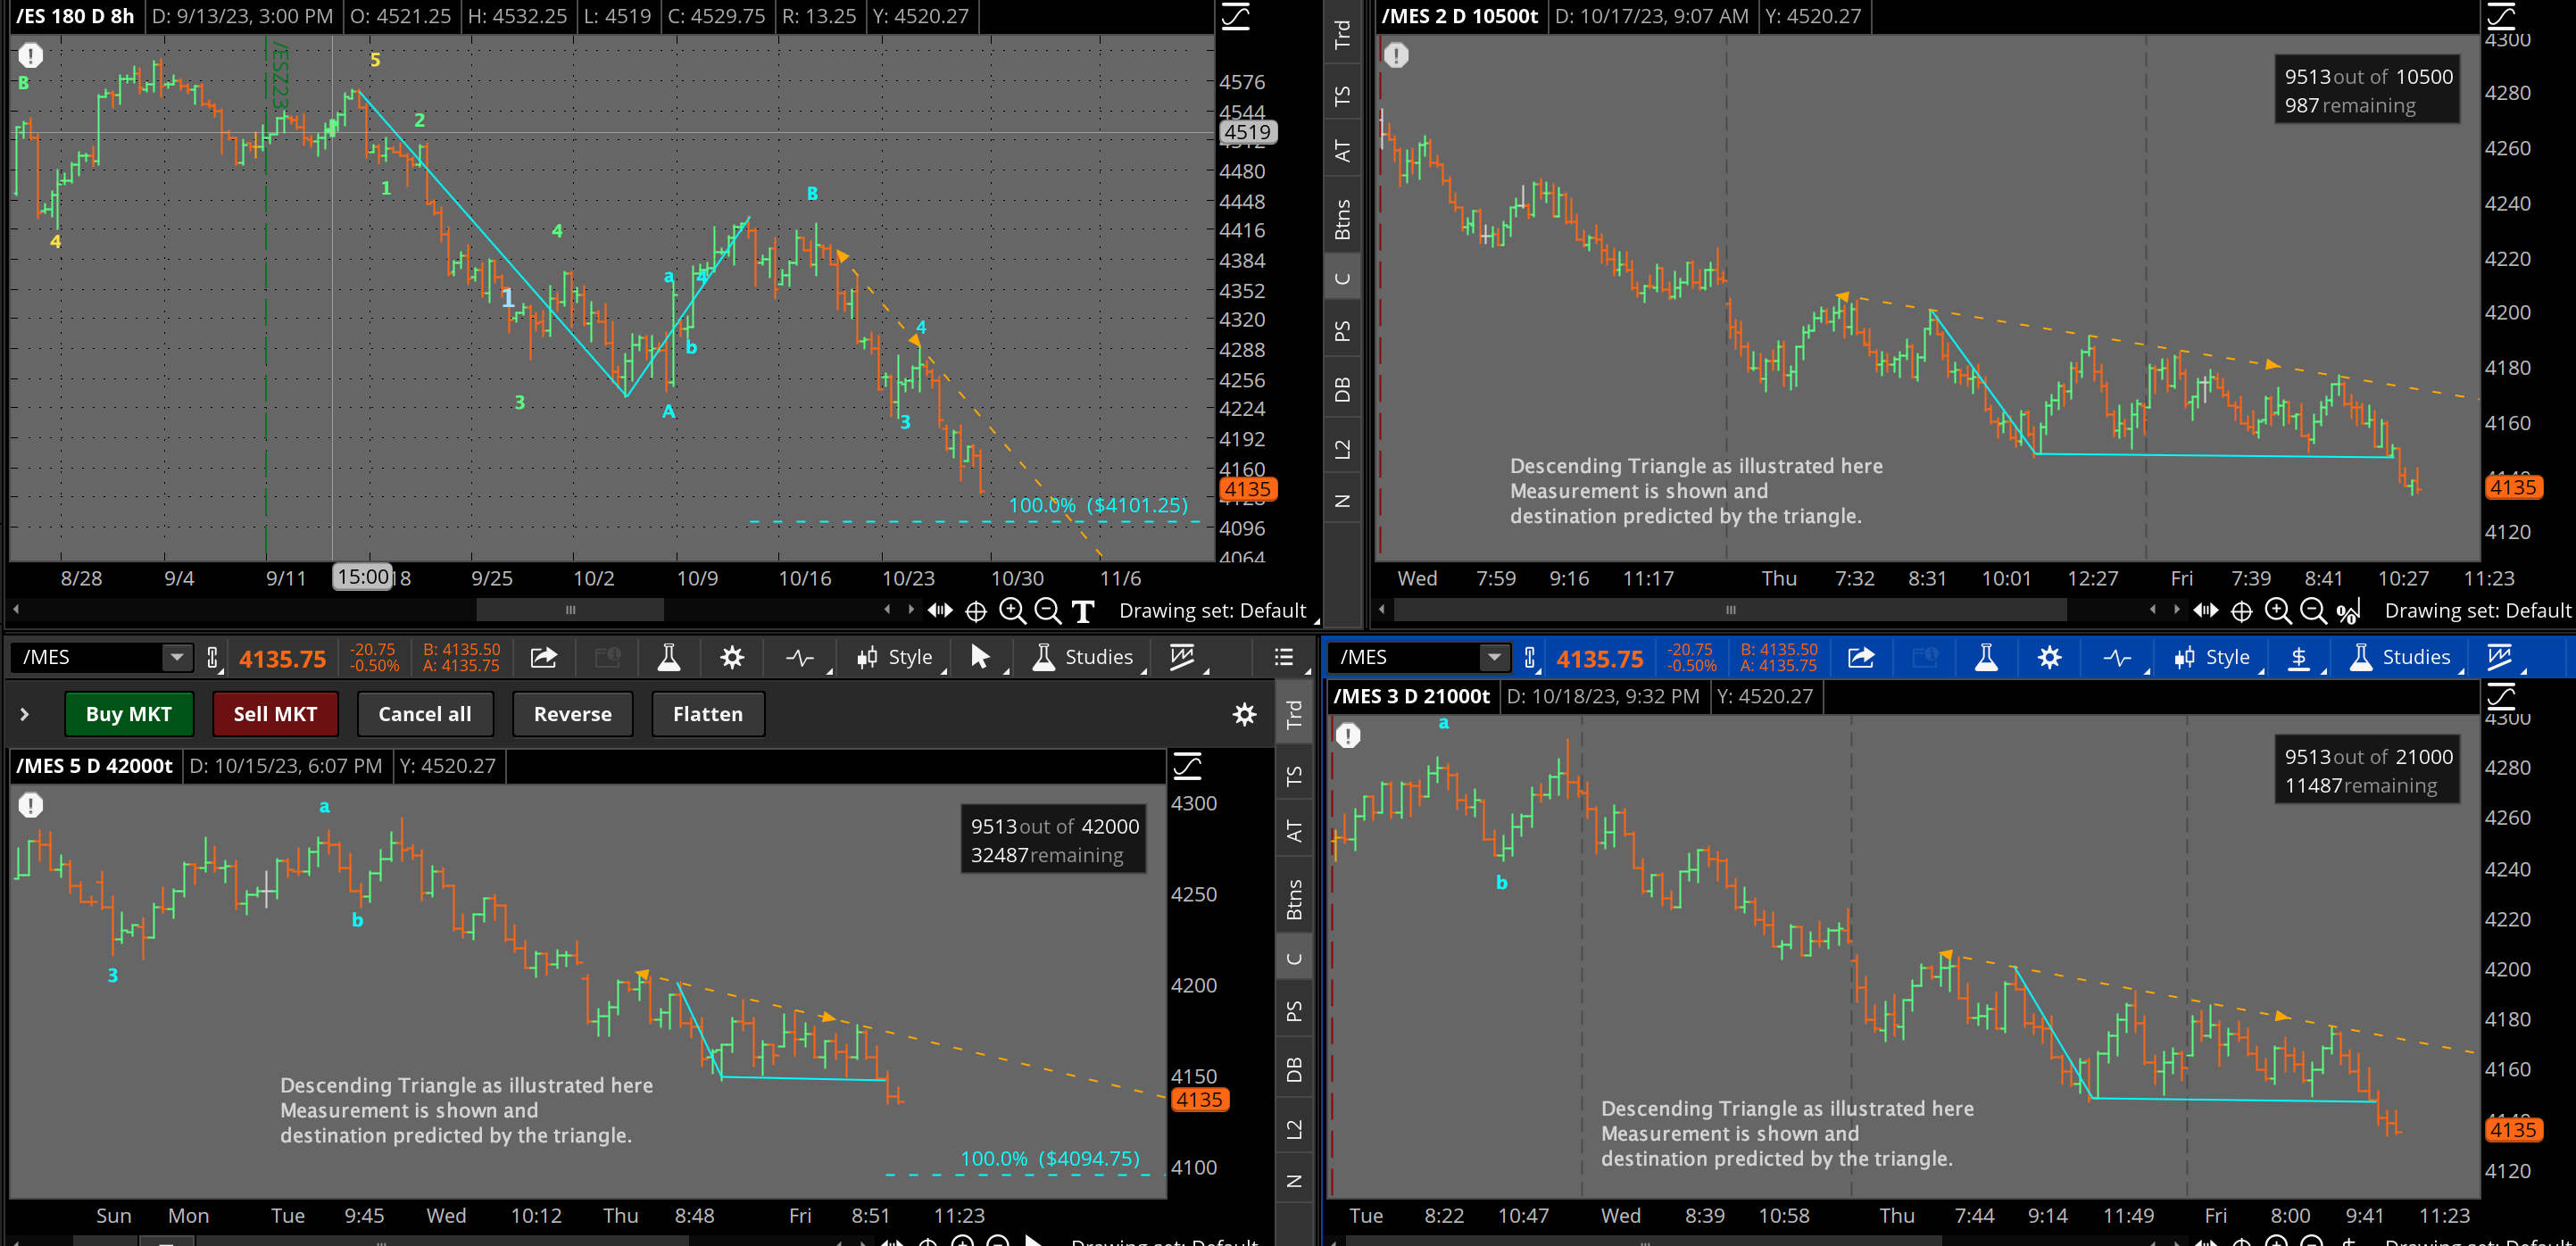Zoom out on the /MES 2 D 10500t chart

tap(2313, 610)
